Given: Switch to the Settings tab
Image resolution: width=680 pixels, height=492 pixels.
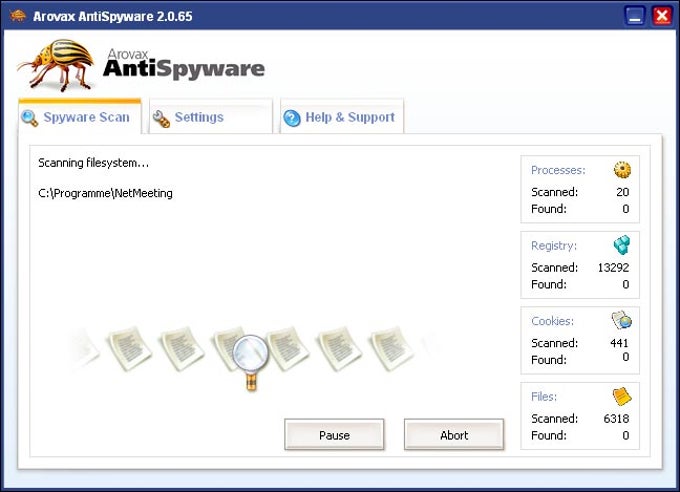Looking at the screenshot, I should [x=211, y=117].
